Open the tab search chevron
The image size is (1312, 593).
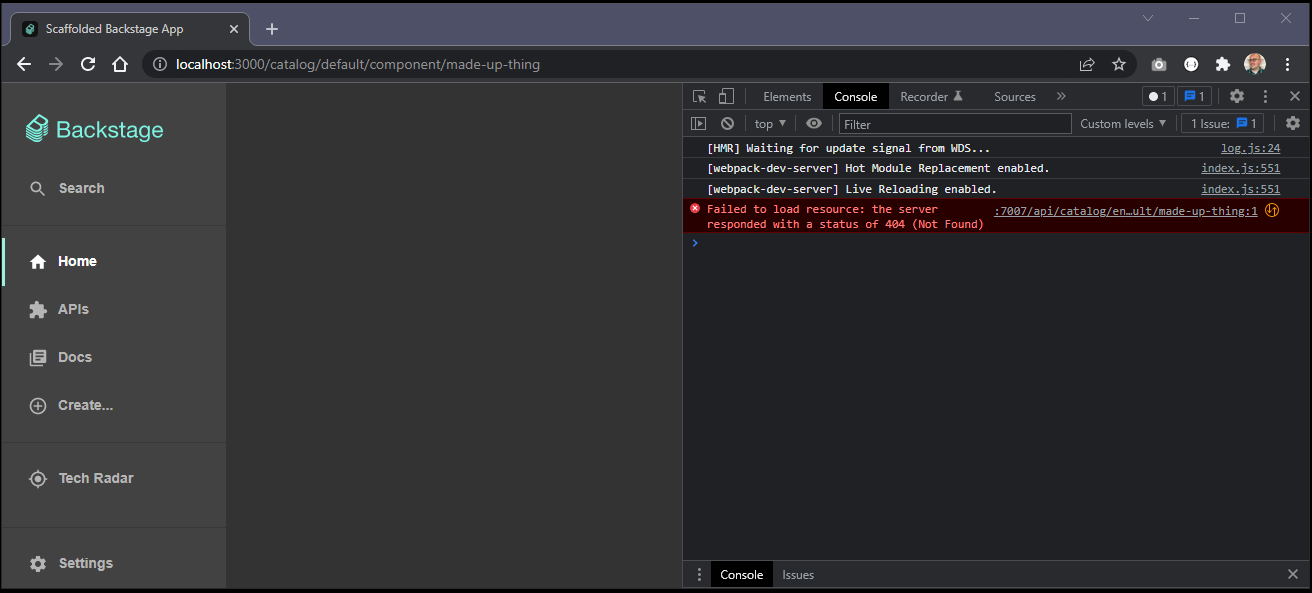pyautogui.click(x=1148, y=18)
